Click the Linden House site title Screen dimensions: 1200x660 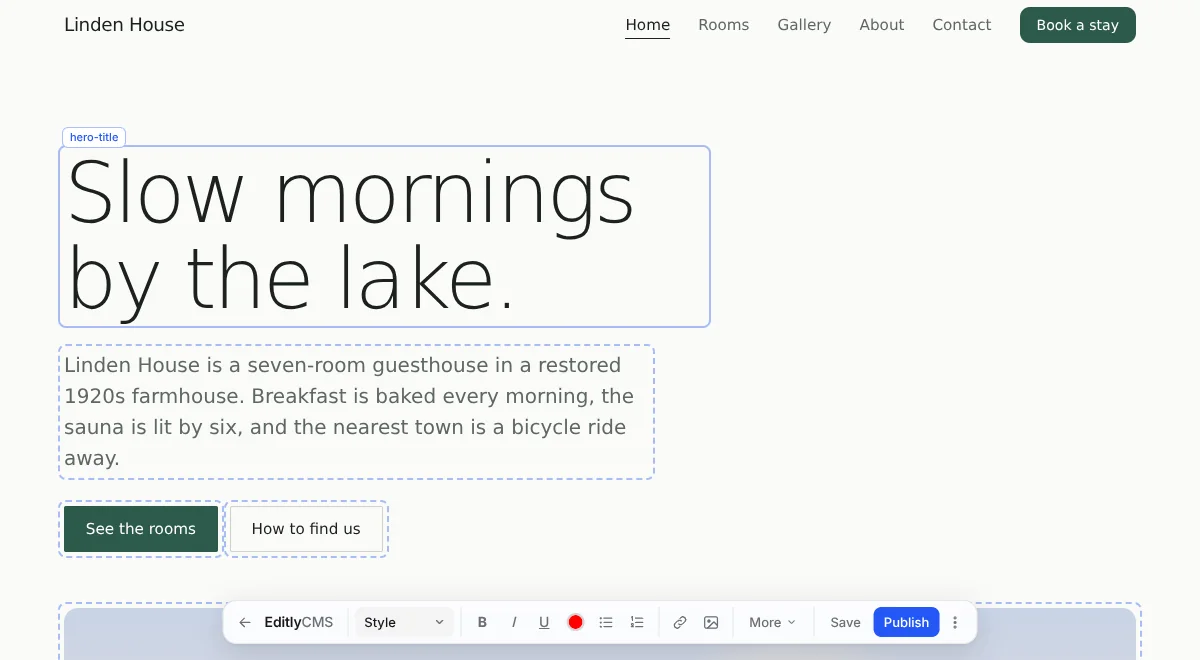coord(124,25)
